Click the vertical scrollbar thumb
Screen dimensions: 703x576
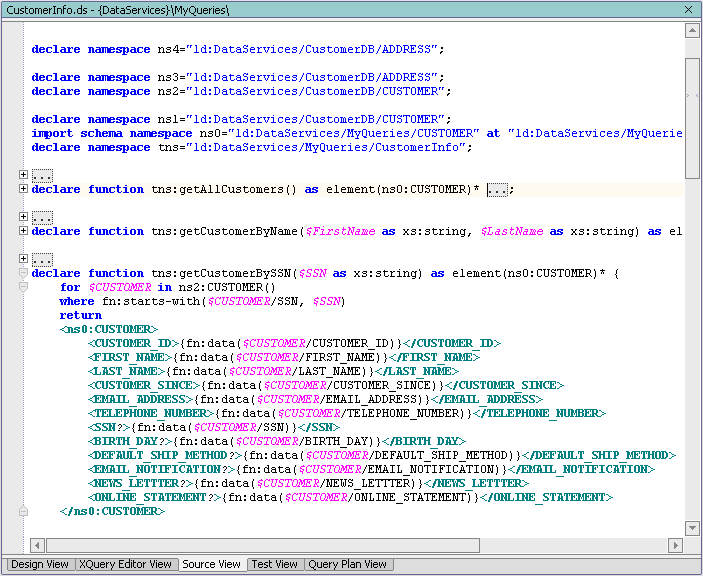tap(692, 118)
